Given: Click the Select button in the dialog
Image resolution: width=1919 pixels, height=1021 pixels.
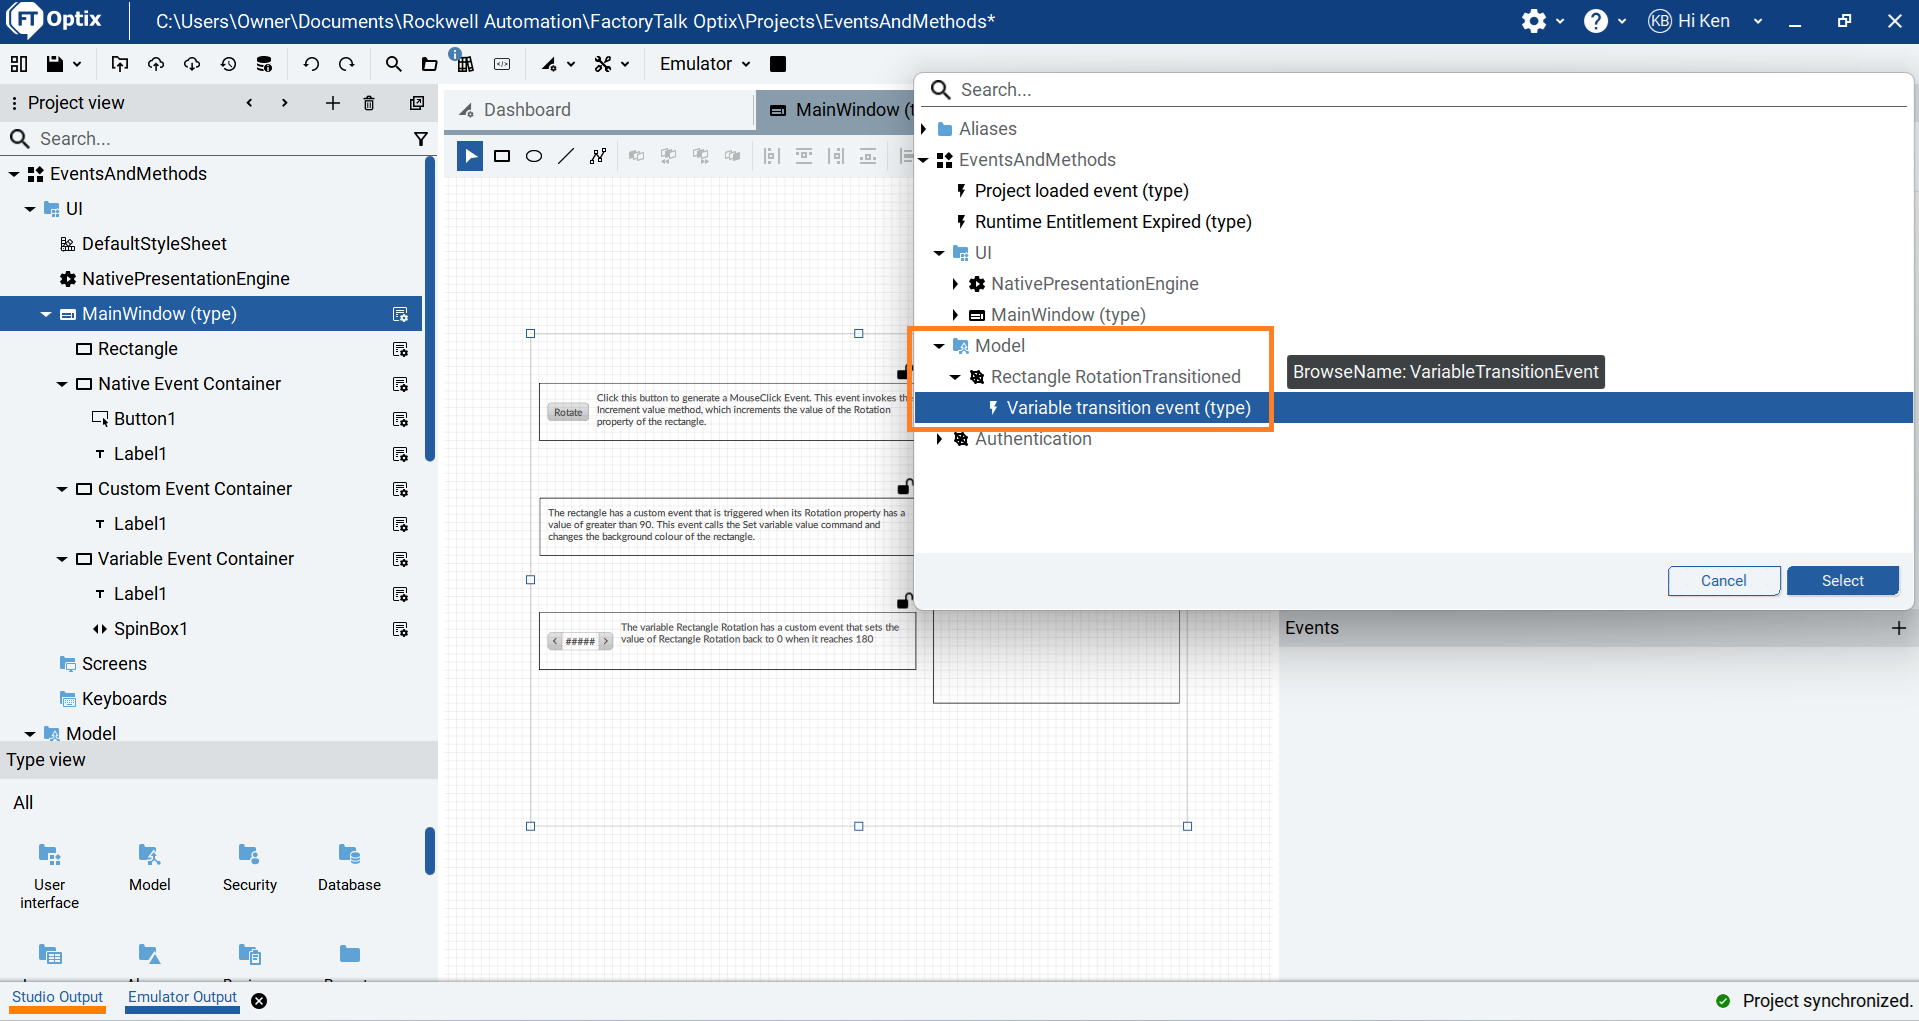Looking at the screenshot, I should click(x=1842, y=581).
